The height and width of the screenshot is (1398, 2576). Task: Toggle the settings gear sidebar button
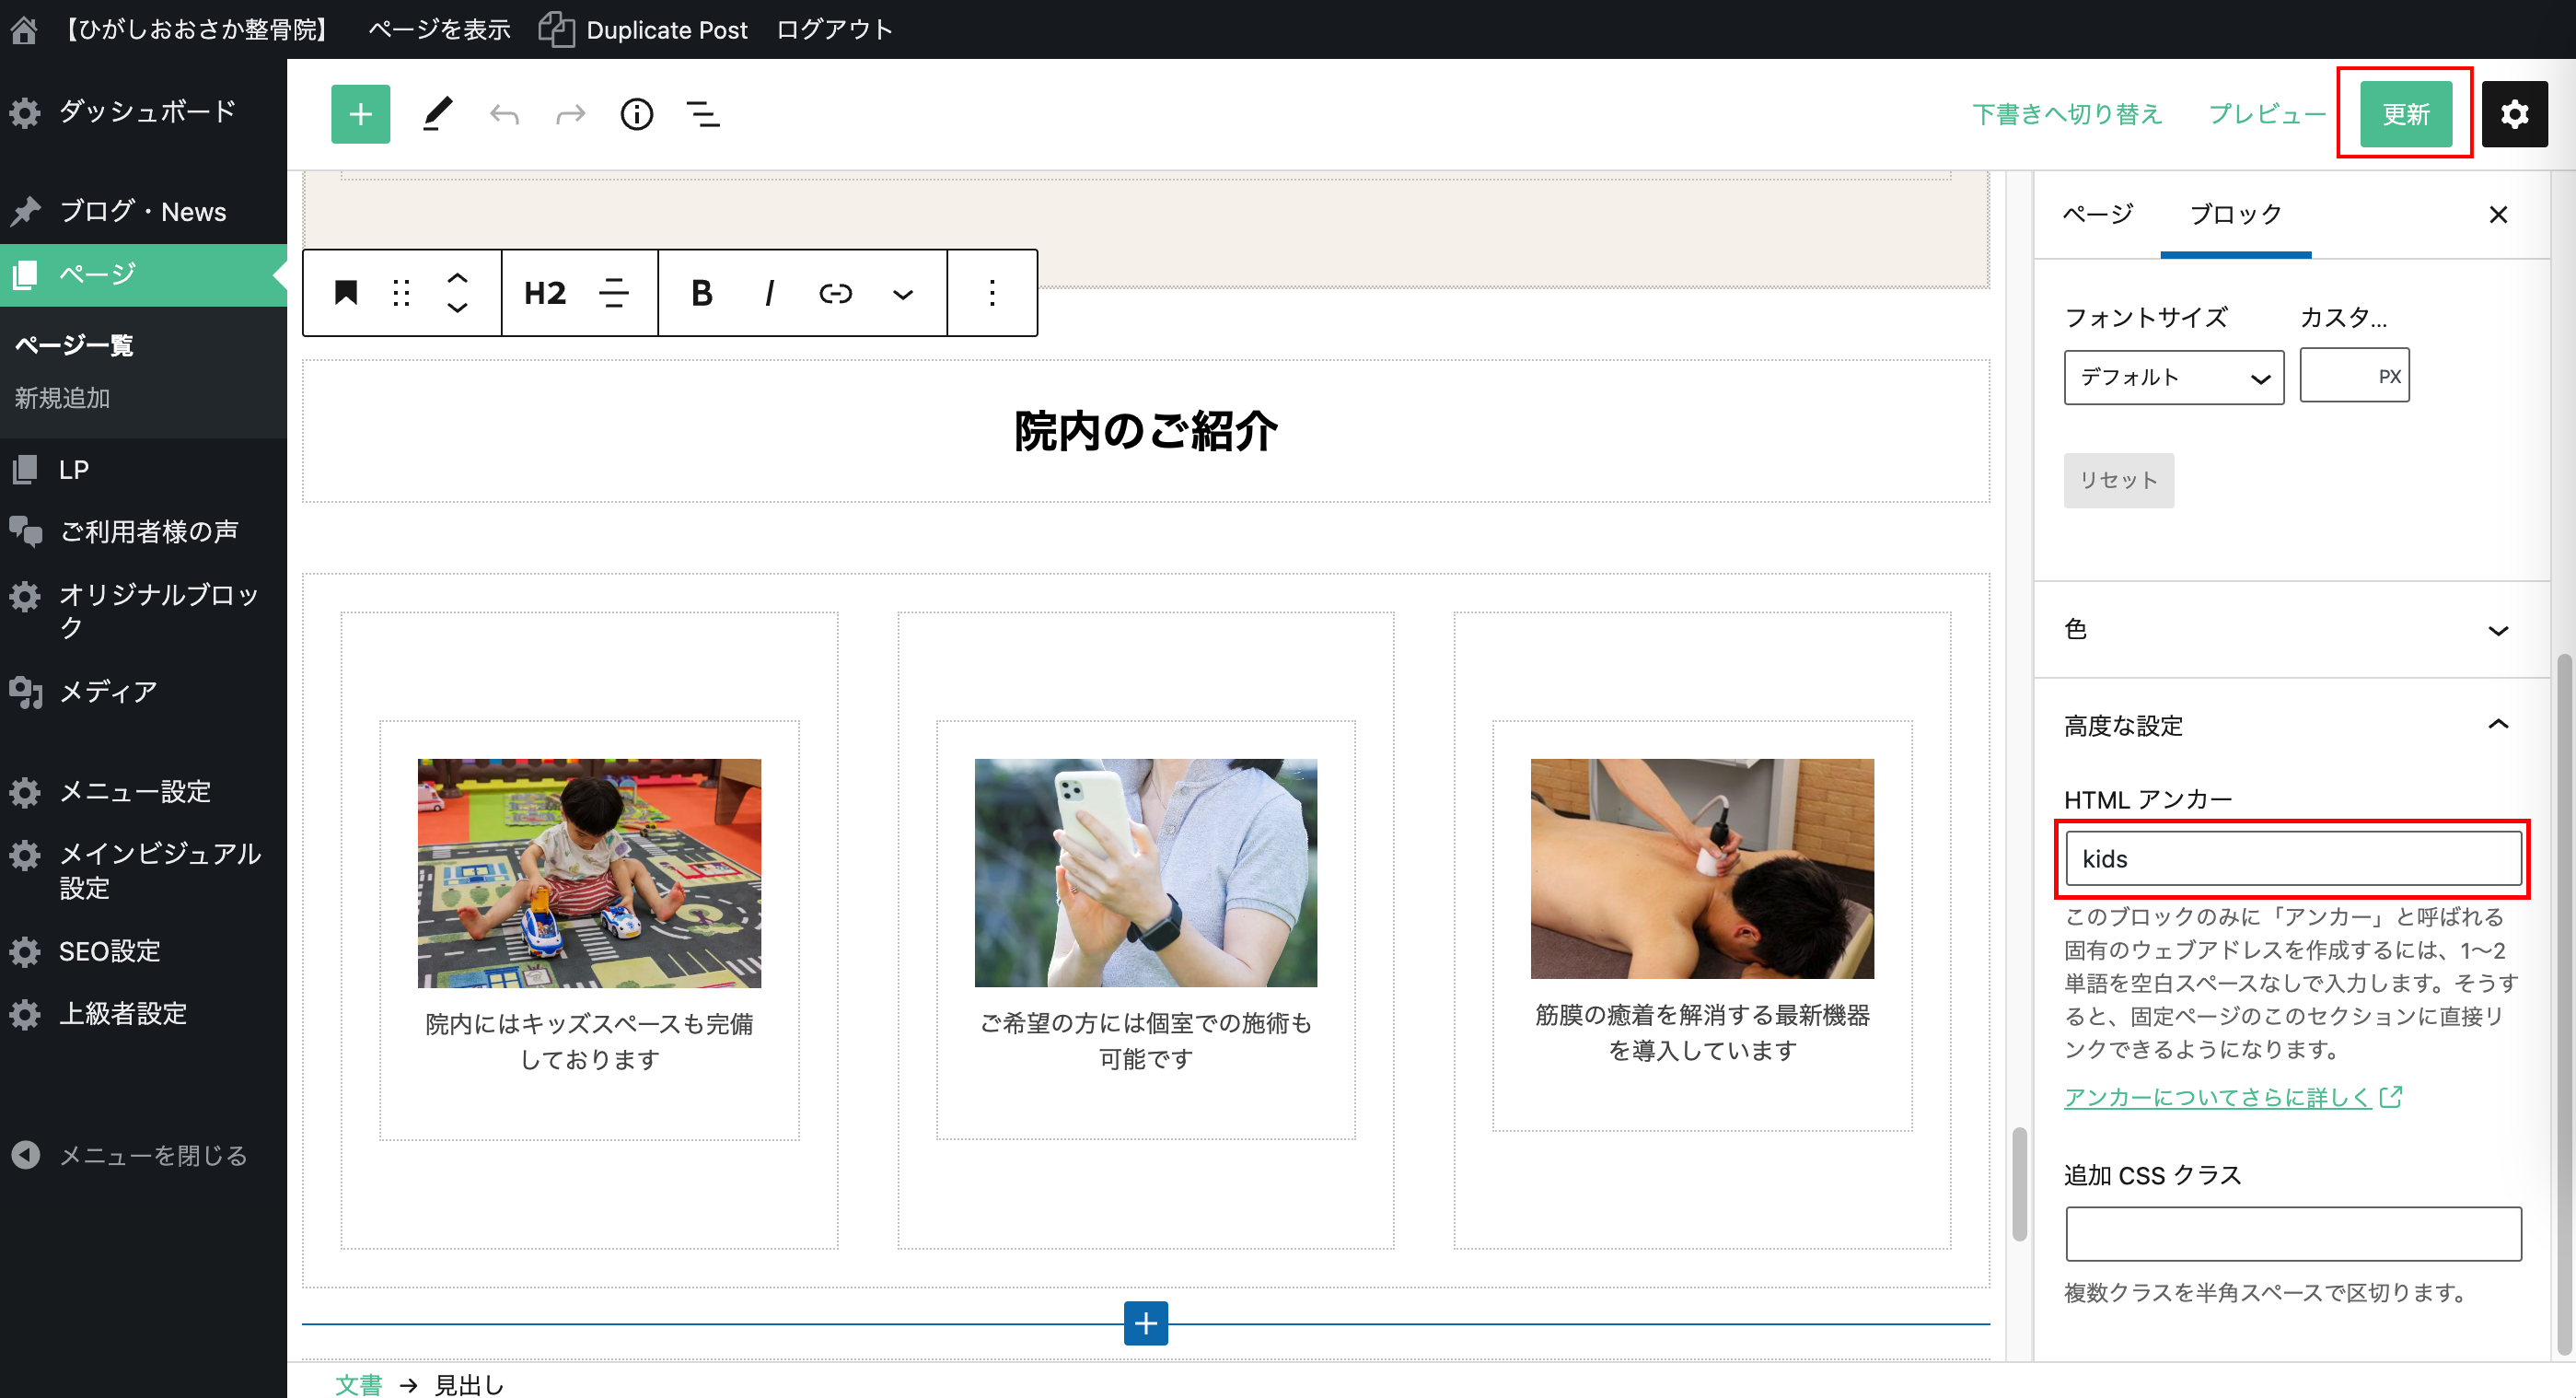tap(2514, 114)
